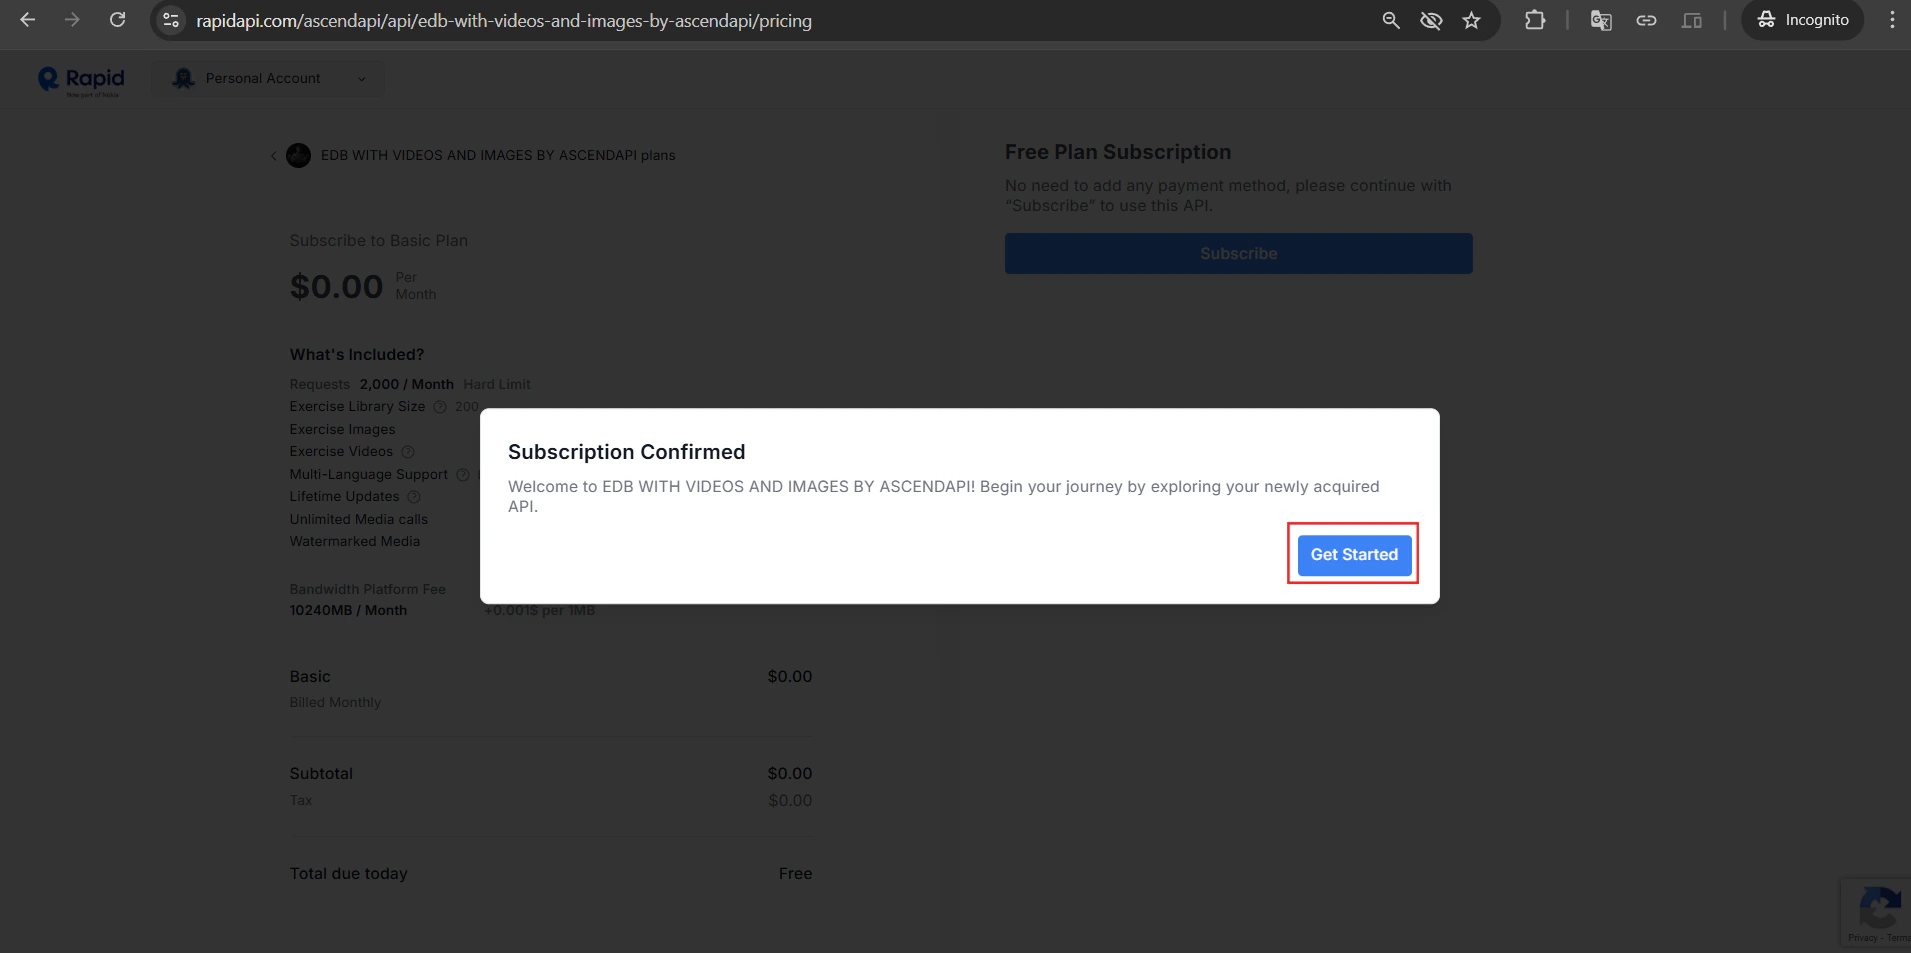This screenshot has height=953, width=1911.
Task: Click the EDB API avatar icon
Action: 298,155
